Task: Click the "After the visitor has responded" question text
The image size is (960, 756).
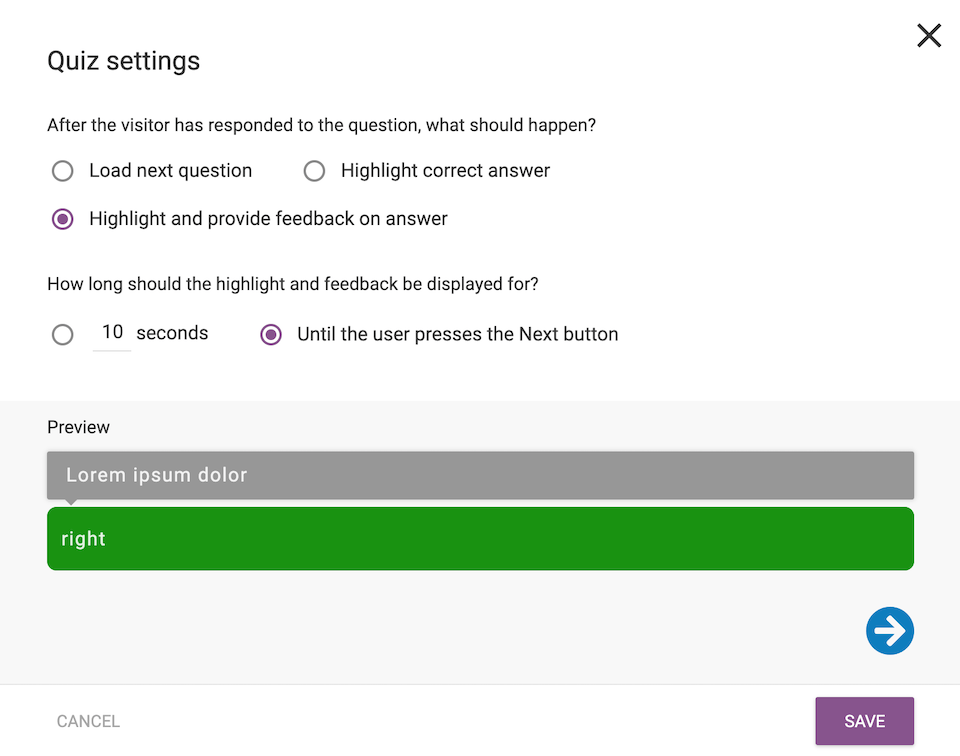Action: tap(322, 126)
